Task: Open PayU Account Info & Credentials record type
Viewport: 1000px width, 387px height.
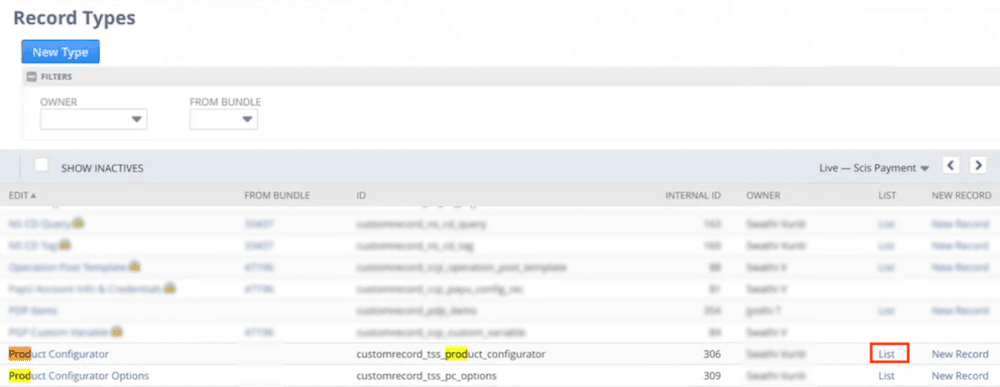Action: coord(85,289)
